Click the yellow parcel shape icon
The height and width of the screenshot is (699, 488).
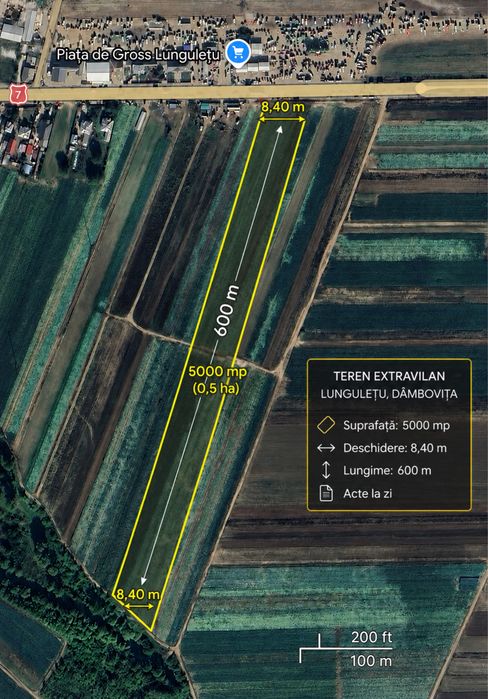[x=326, y=425]
